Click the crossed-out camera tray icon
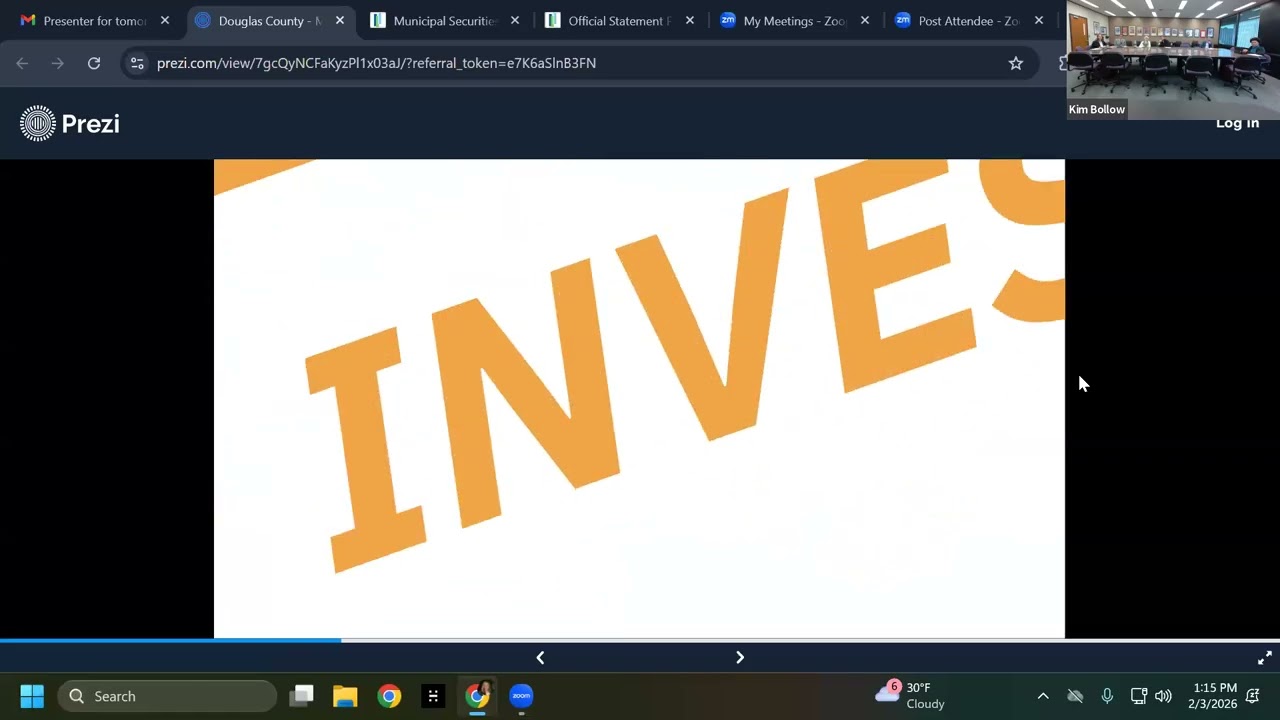1280x720 pixels. click(1075, 696)
